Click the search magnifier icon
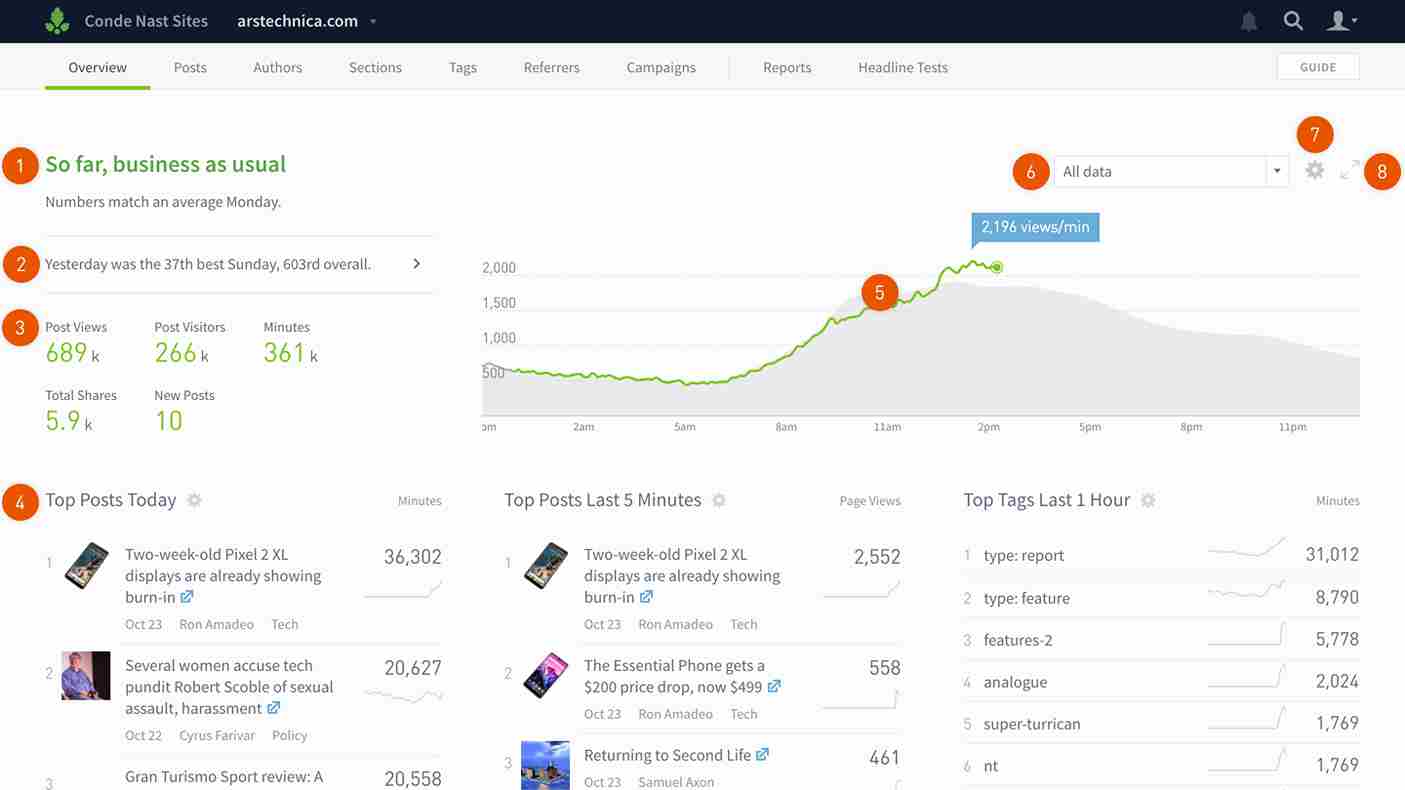 [1293, 19]
